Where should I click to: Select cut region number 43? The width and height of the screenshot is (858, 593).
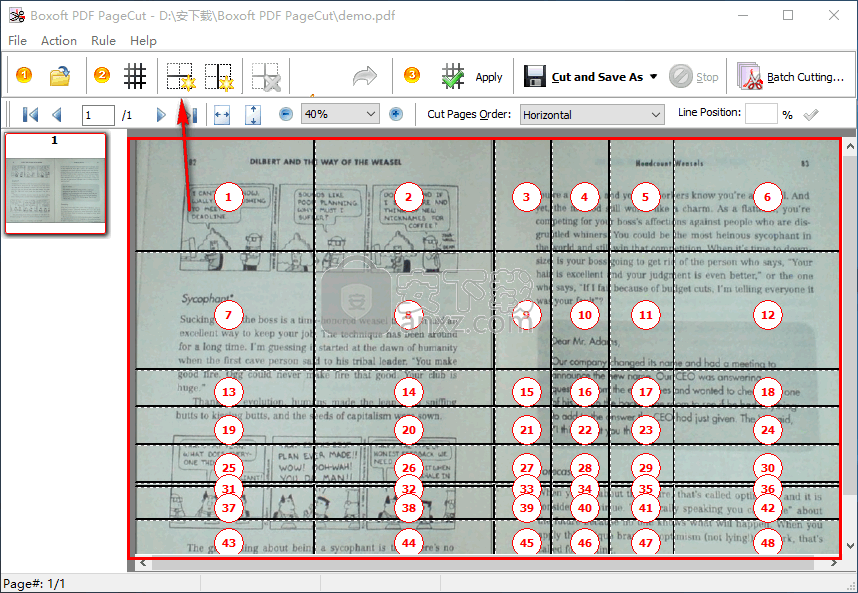[228, 543]
